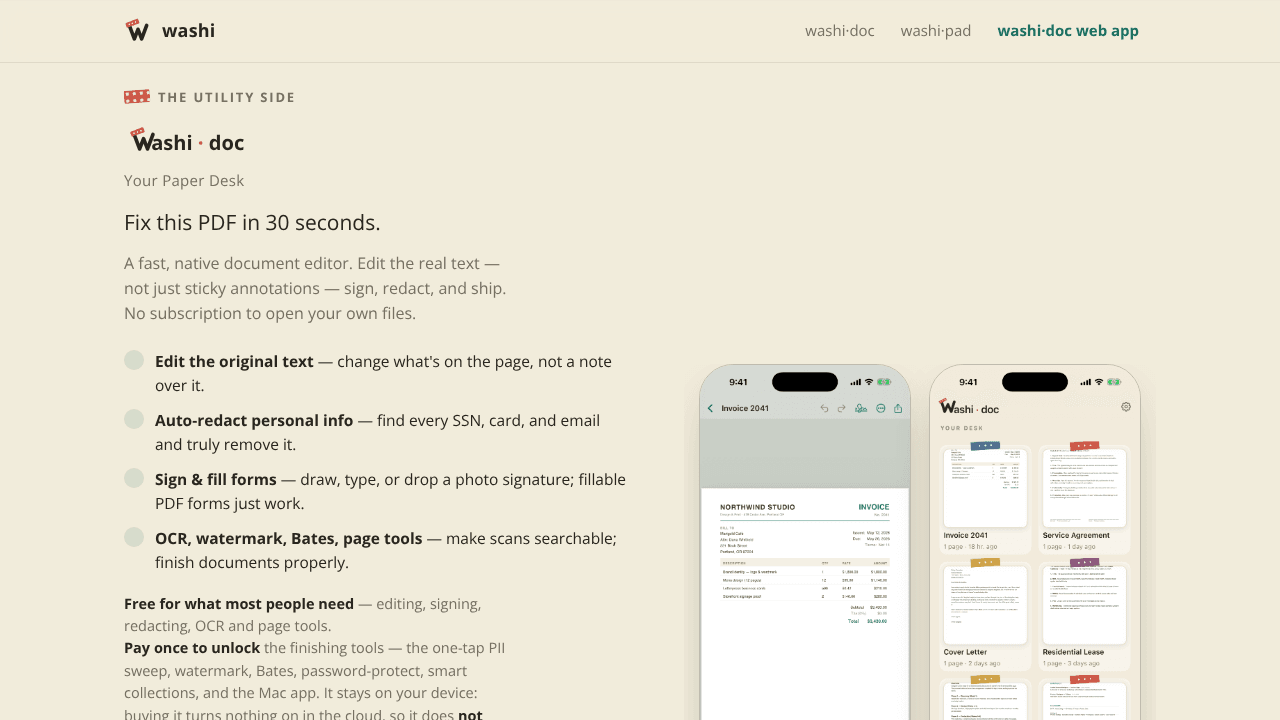Open the Cover Letter document thumbnail
The height and width of the screenshot is (720, 1280).
tap(985, 604)
